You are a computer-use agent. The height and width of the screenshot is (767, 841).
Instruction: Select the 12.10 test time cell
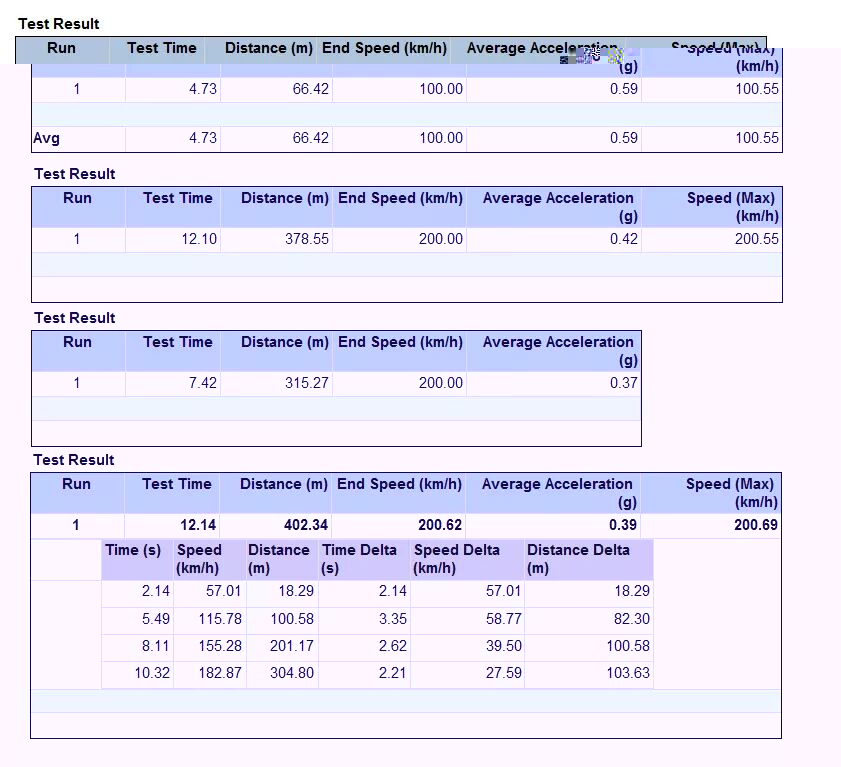[x=199, y=239]
